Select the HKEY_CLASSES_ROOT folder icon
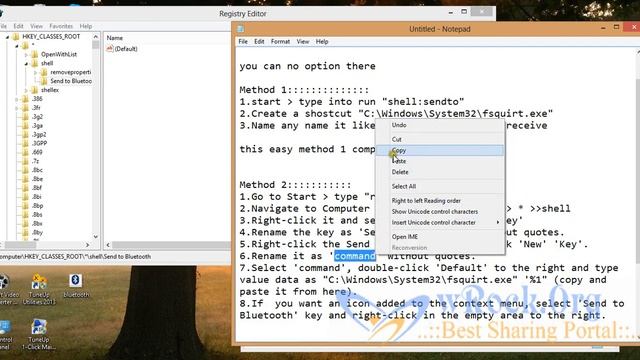Screen dimensions: 640x360 16,36
